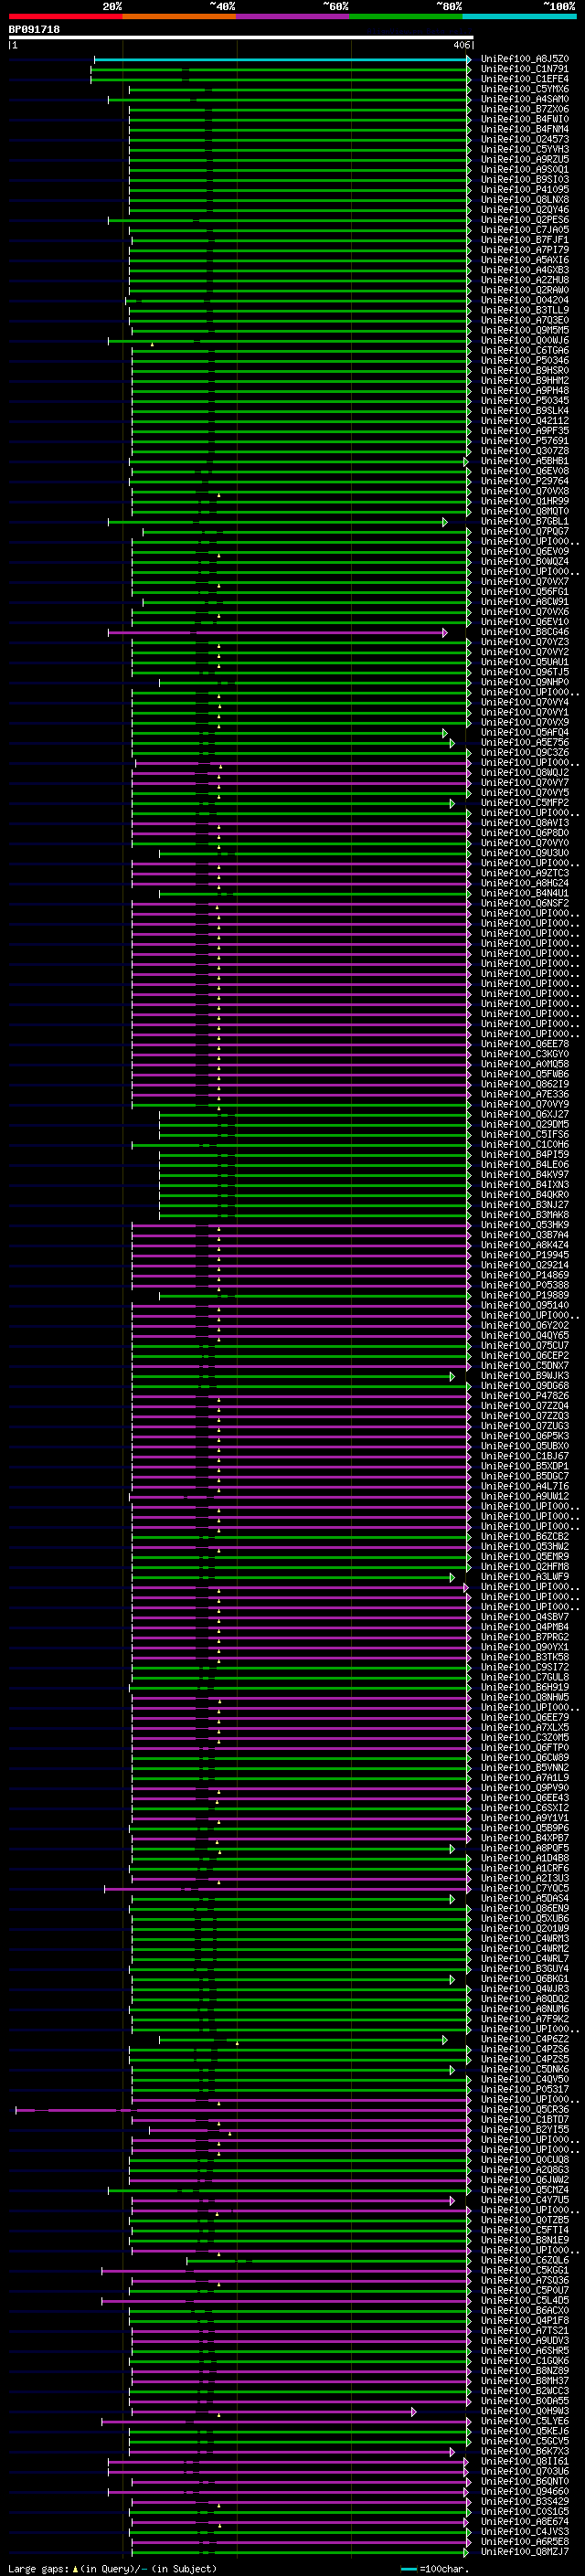585x2576 pixels.
Task: Pick hit UniRef100_Q6EE78
Action: pyautogui.click(x=525, y=1045)
